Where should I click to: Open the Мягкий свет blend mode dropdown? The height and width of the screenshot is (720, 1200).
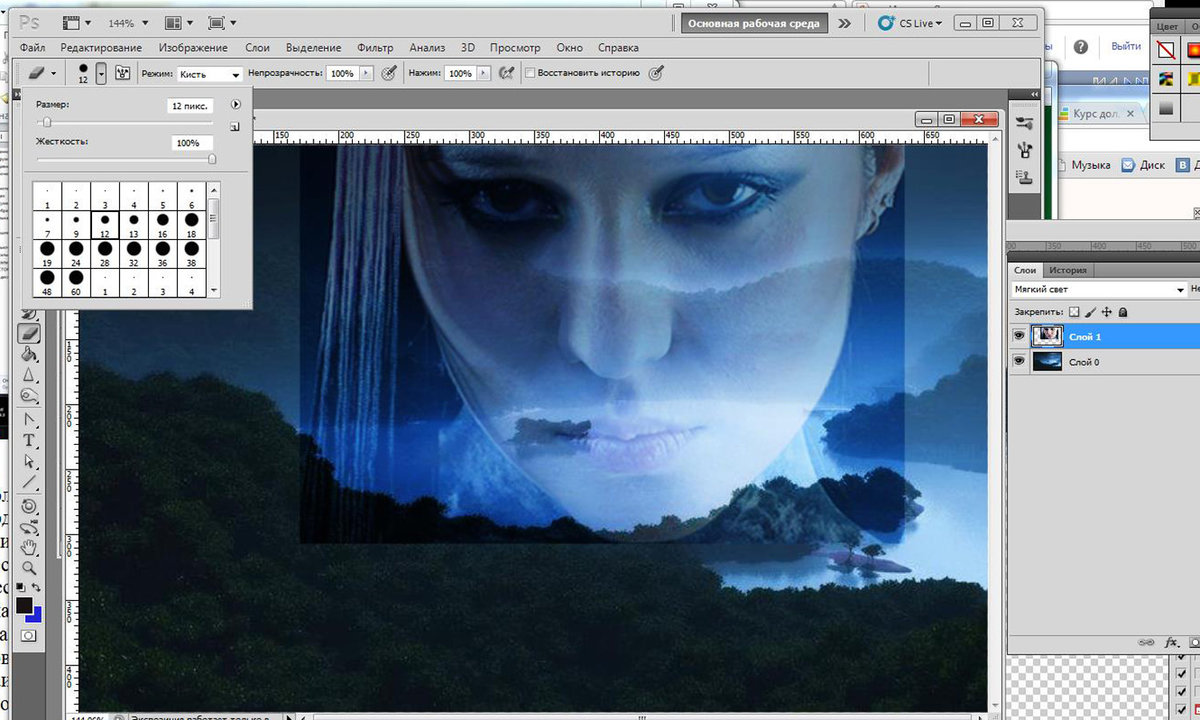click(x=1098, y=290)
